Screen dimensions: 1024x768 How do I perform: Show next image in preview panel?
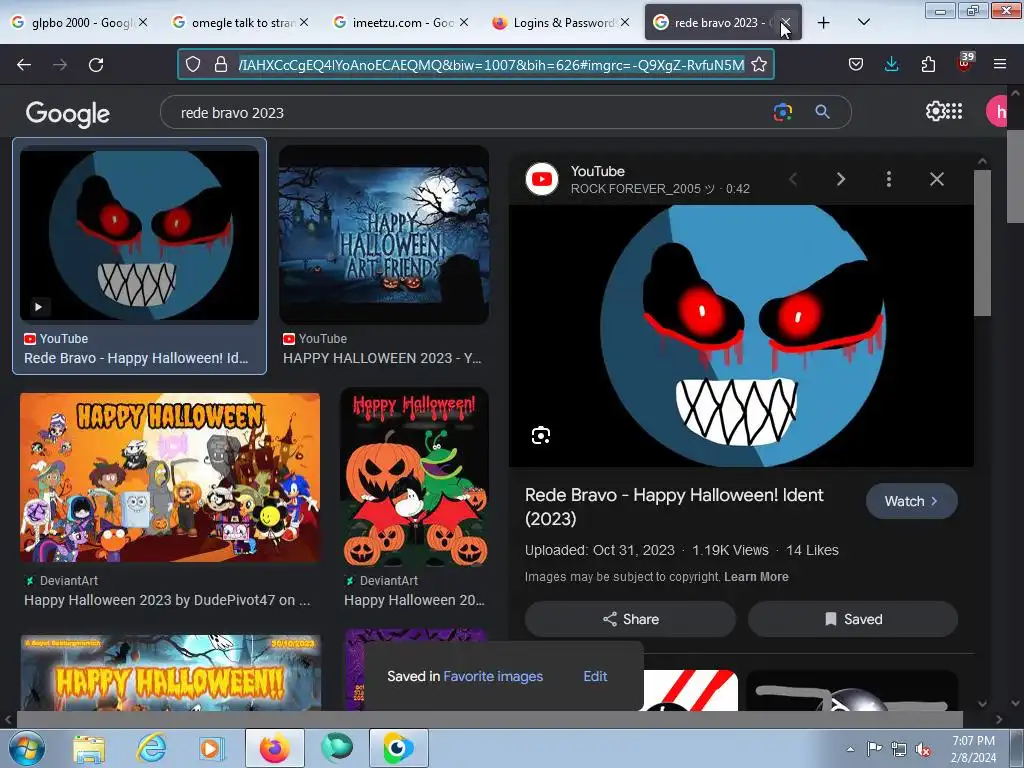point(841,179)
